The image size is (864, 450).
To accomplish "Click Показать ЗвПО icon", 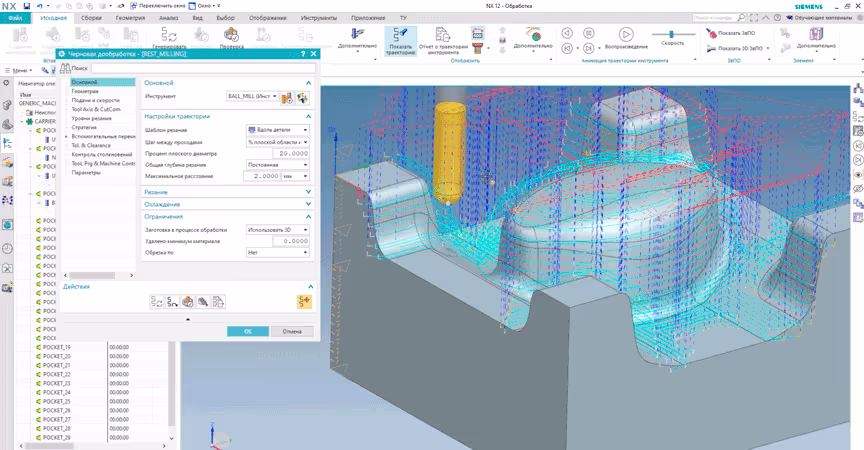I will click(711, 34).
